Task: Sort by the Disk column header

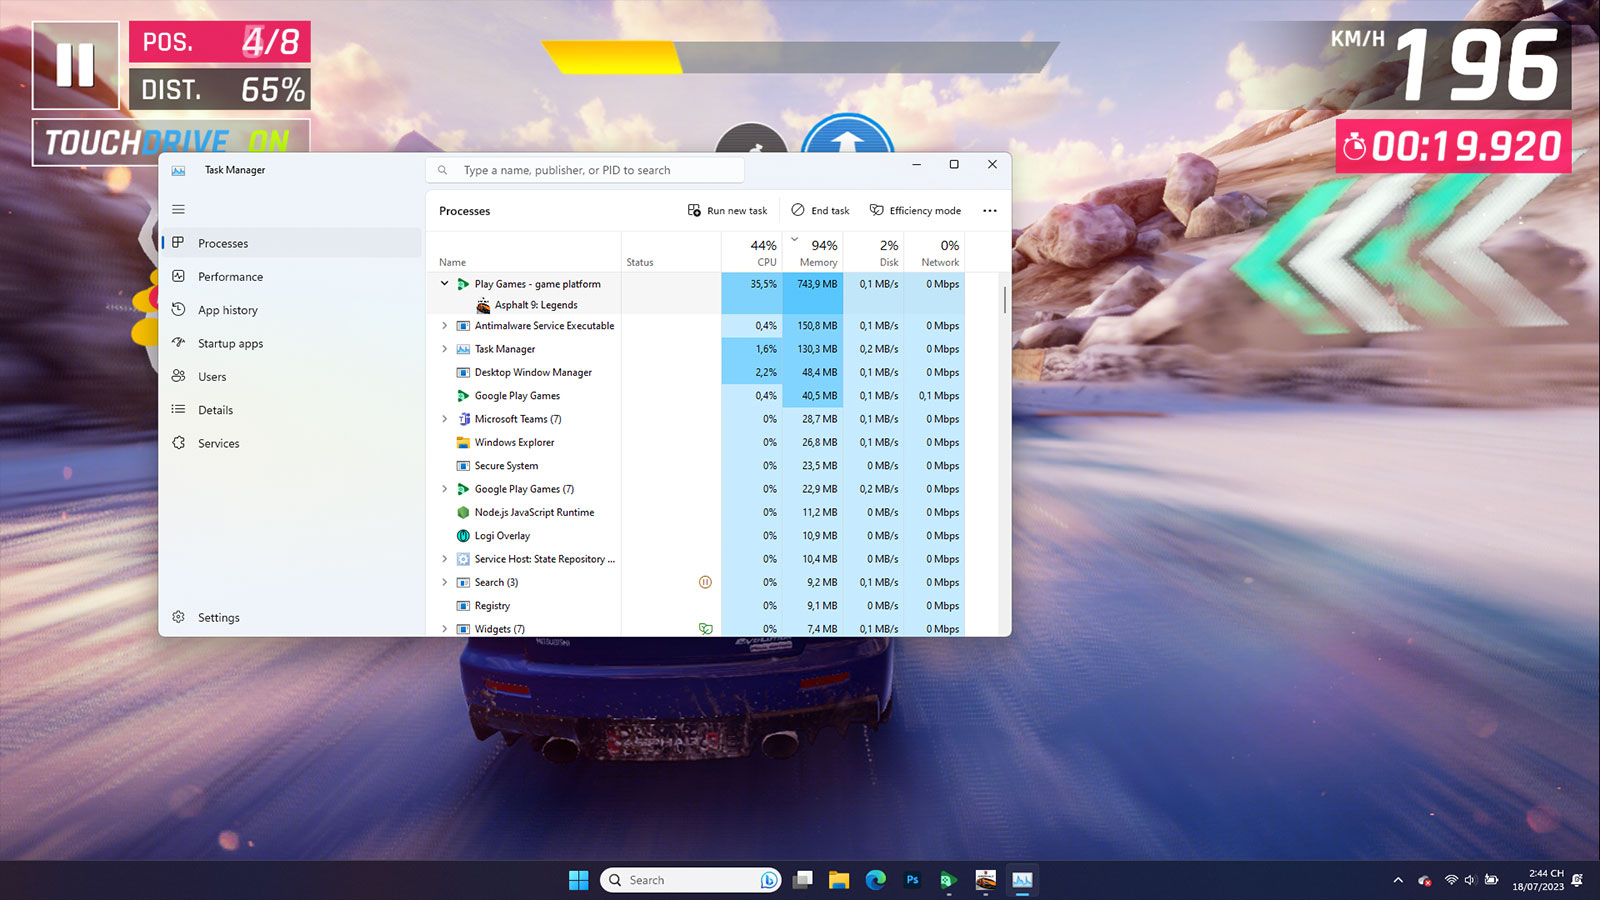Action: tap(873, 252)
